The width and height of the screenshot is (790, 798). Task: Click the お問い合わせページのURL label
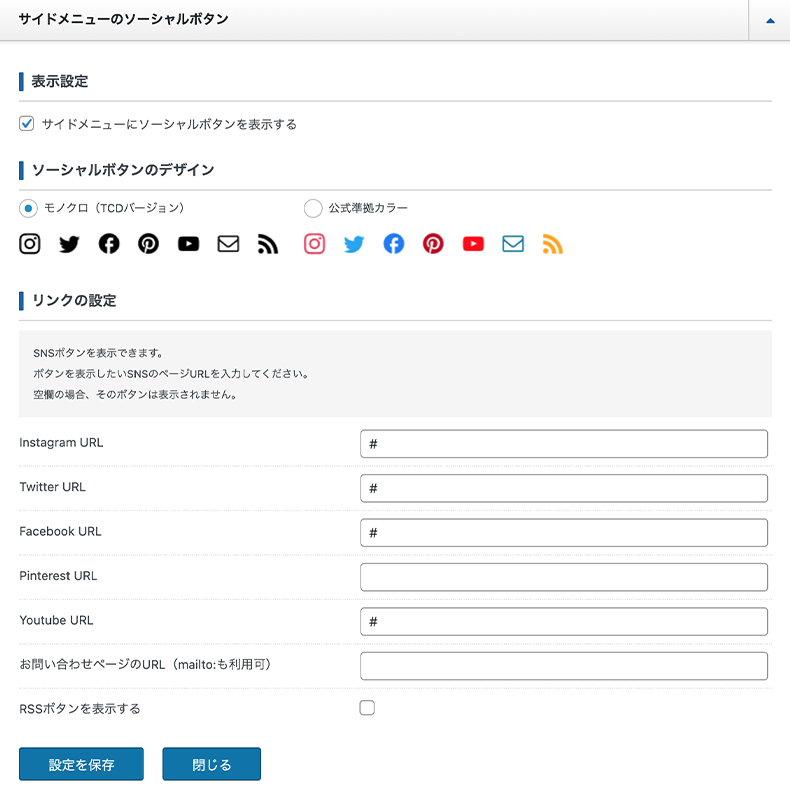tap(145, 664)
